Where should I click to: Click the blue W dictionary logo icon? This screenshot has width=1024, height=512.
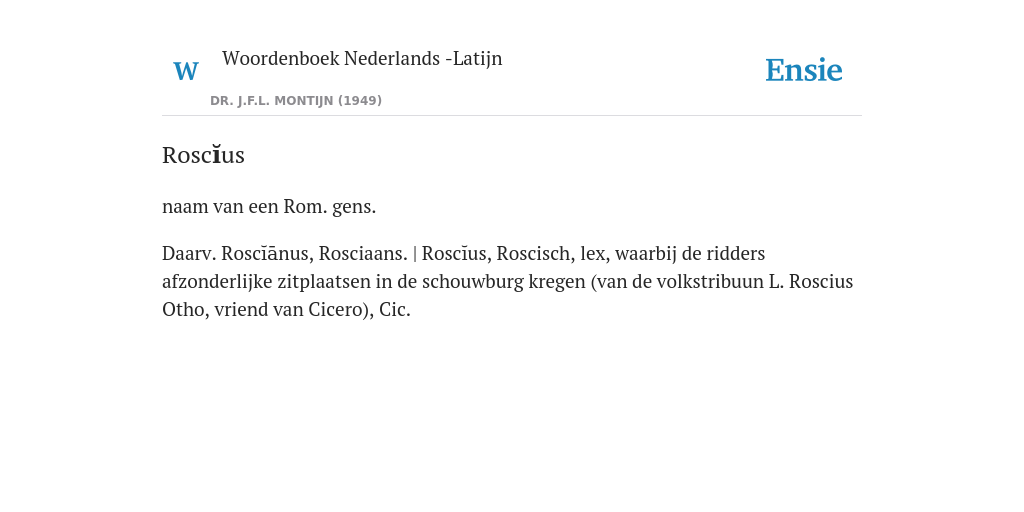186,71
